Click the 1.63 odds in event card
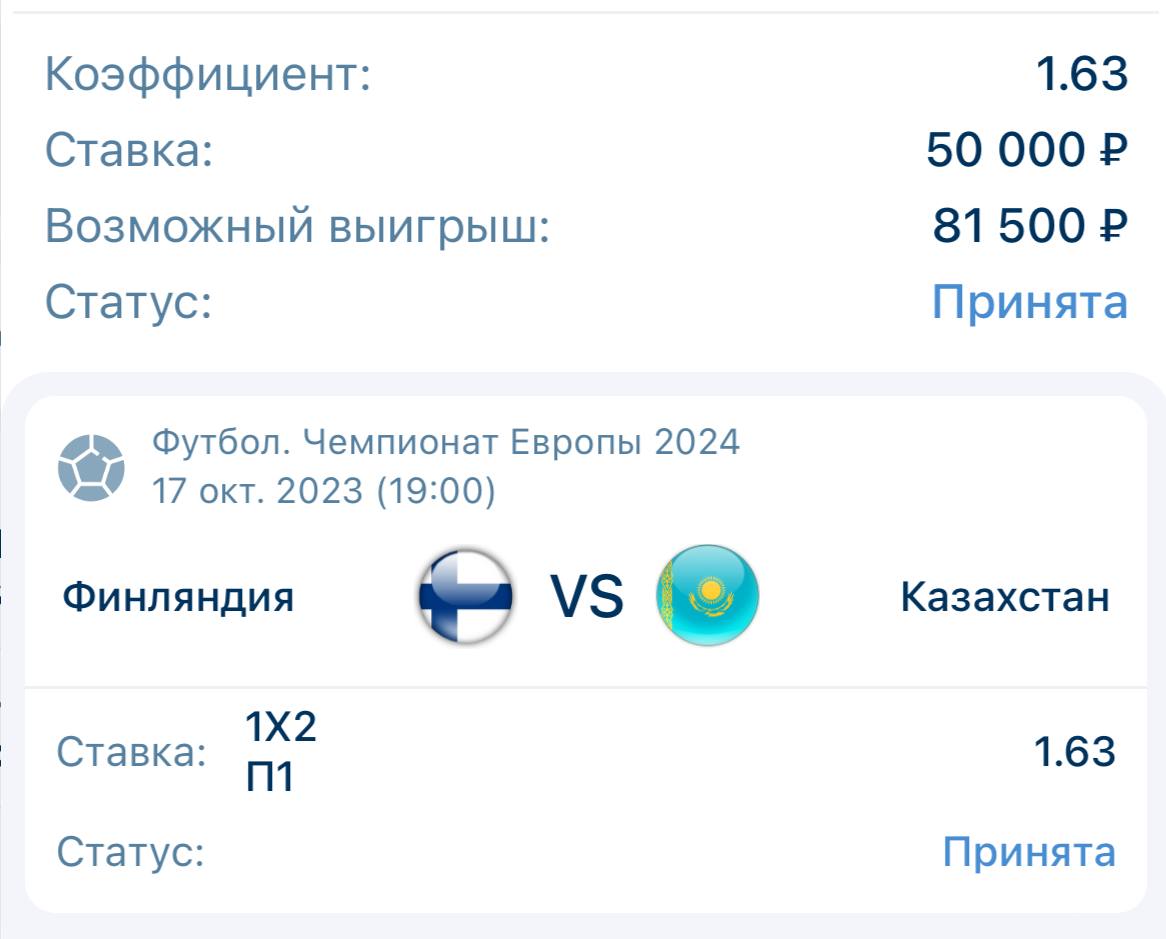This screenshot has height=939, width=1166. click(x=1074, y=752)
